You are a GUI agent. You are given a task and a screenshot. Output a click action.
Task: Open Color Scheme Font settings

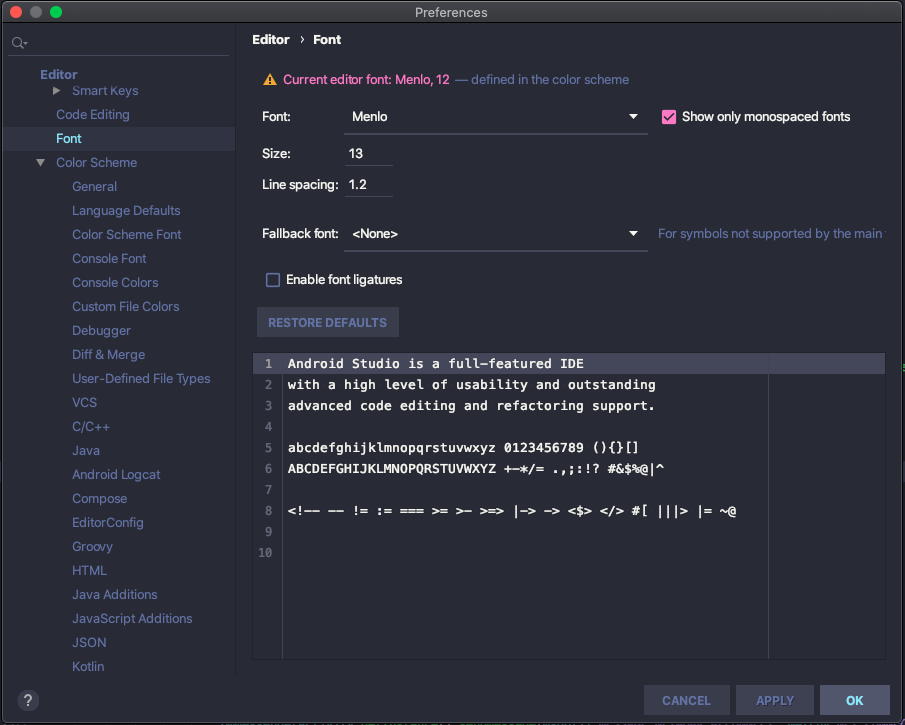tap(126, 234)
